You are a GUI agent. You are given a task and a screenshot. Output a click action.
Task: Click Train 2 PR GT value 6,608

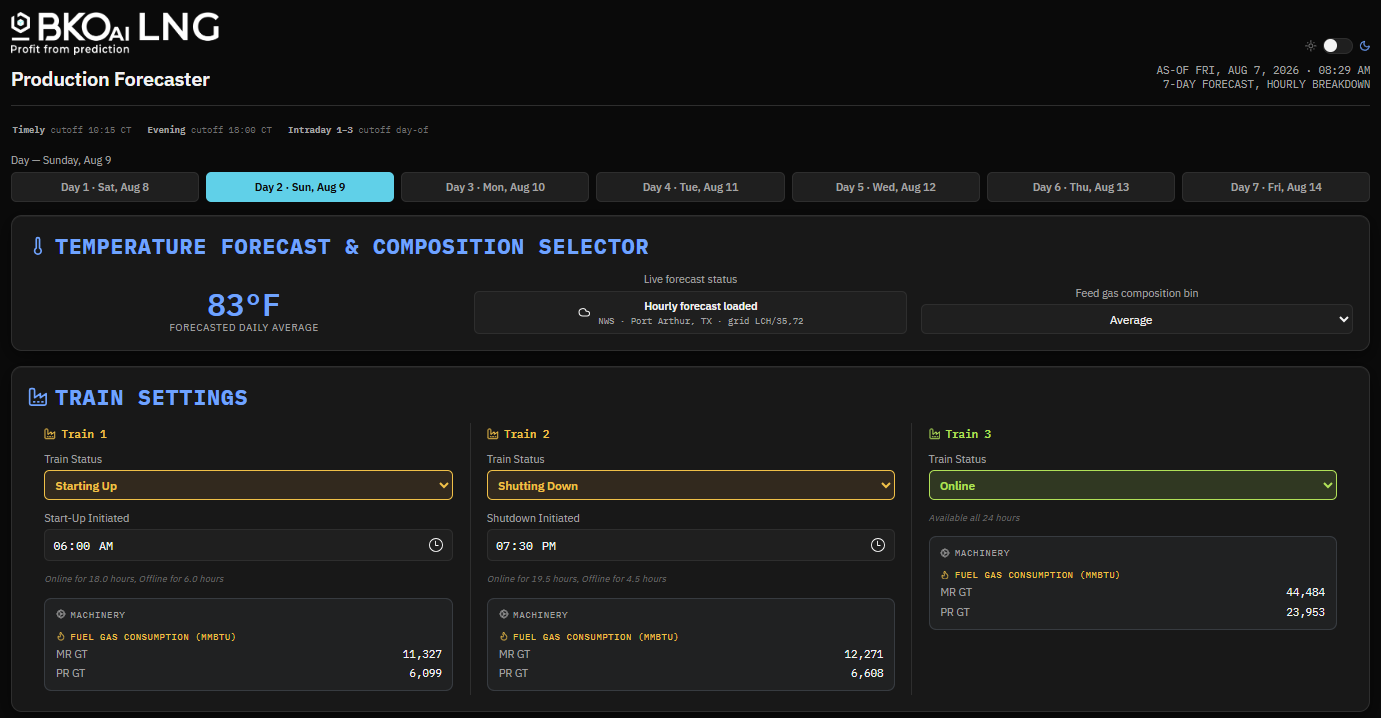pos(867,674)
